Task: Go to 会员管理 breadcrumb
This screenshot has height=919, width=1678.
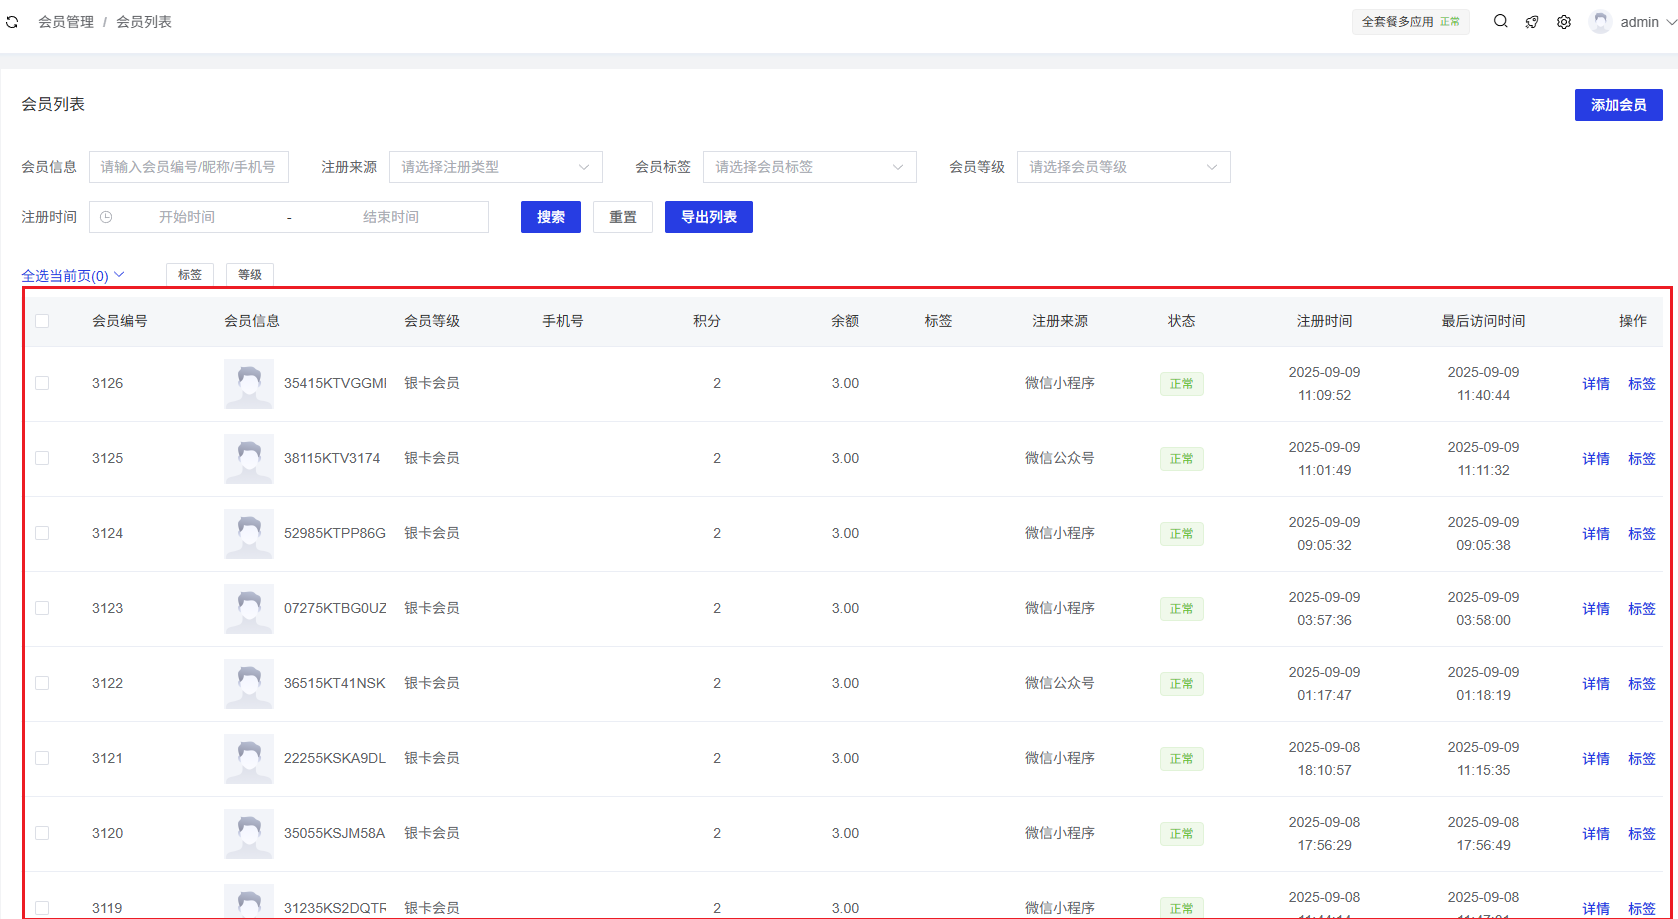Action: click(66, 22)
